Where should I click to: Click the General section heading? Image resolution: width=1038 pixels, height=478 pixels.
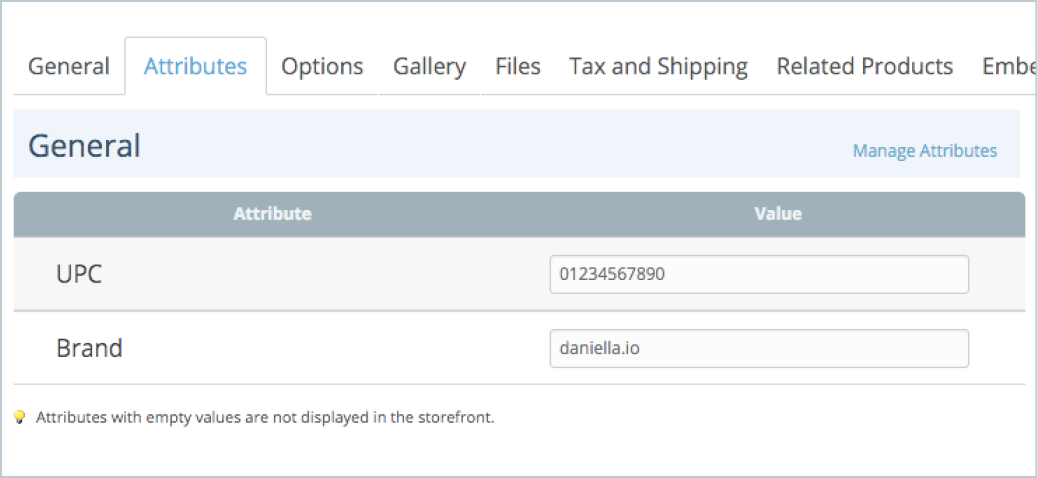click(84, 146)
